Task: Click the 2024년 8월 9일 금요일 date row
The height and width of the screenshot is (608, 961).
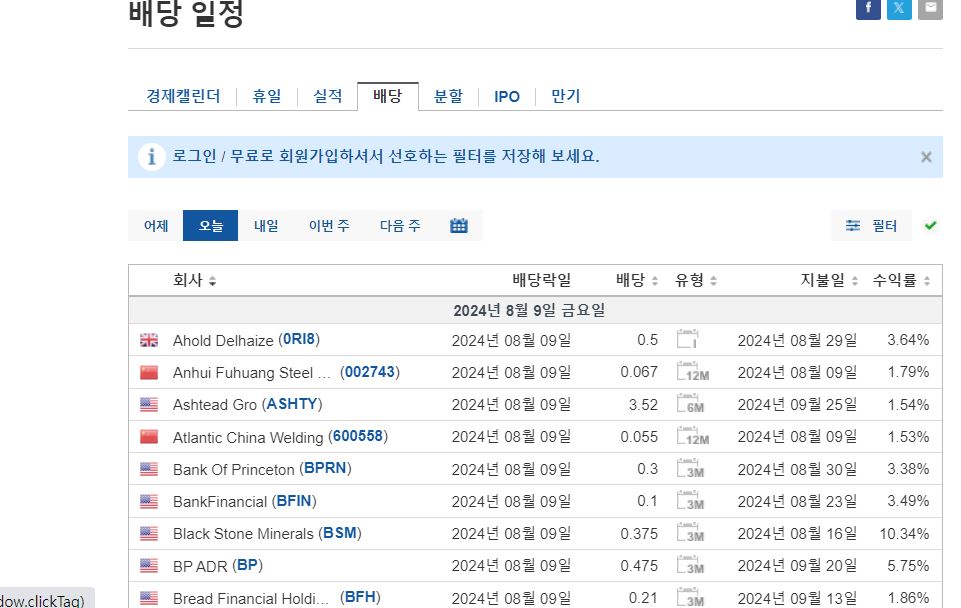Action: [x=535, y=310]
